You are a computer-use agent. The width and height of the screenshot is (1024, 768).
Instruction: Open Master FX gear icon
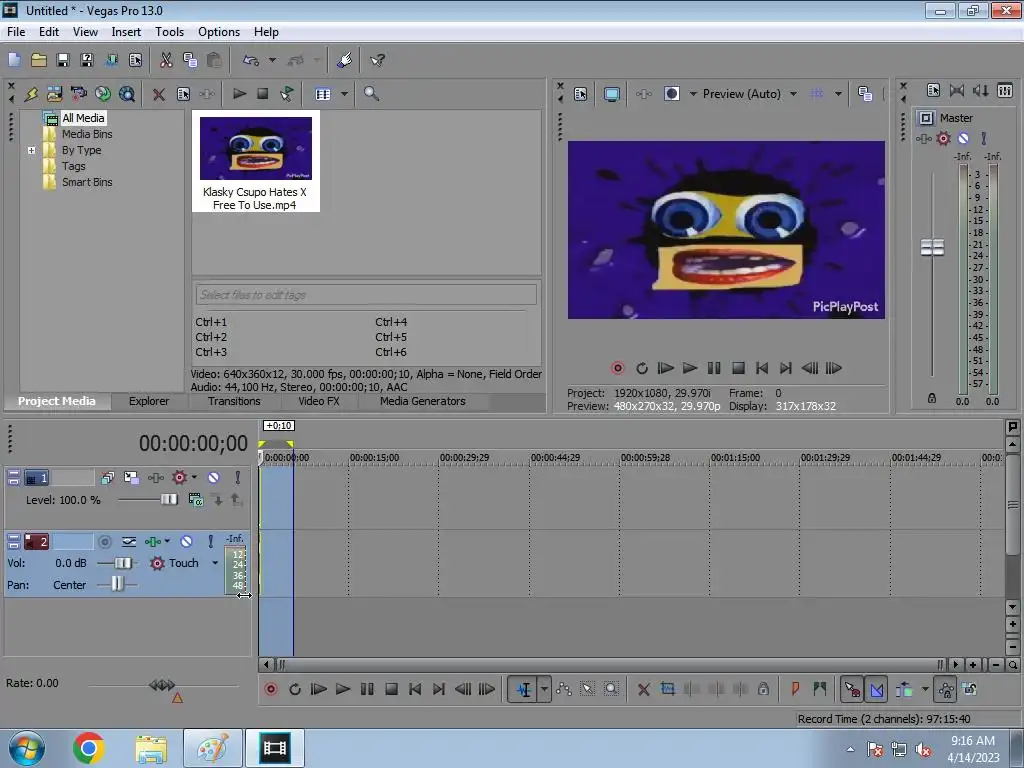point(943,138)
